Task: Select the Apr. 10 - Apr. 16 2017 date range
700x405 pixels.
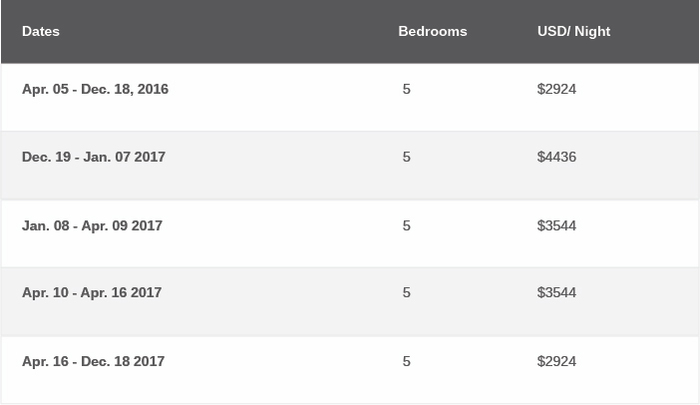Action: pos(92,292)
